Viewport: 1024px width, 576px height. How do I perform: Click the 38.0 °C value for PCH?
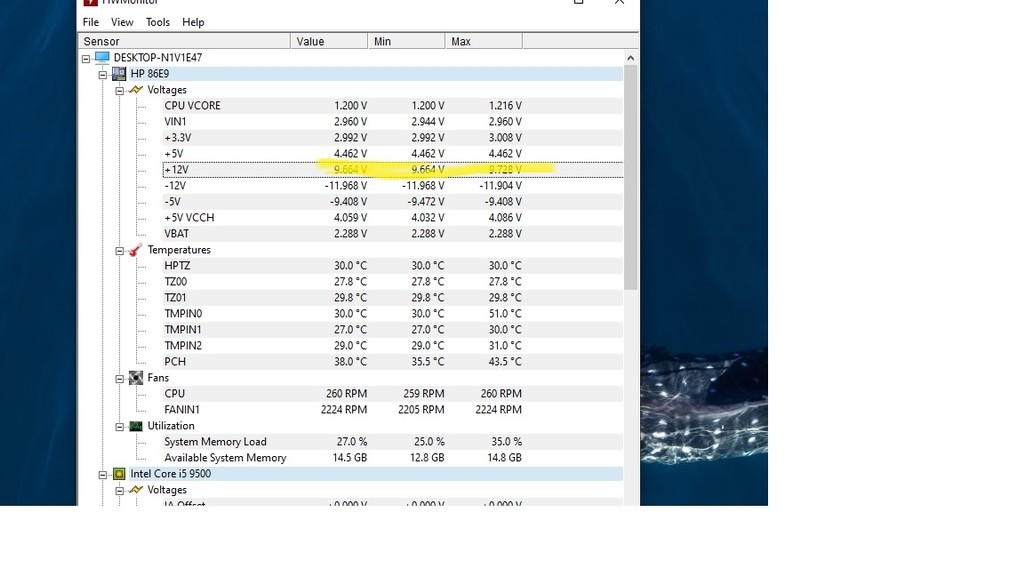[351, 362]
